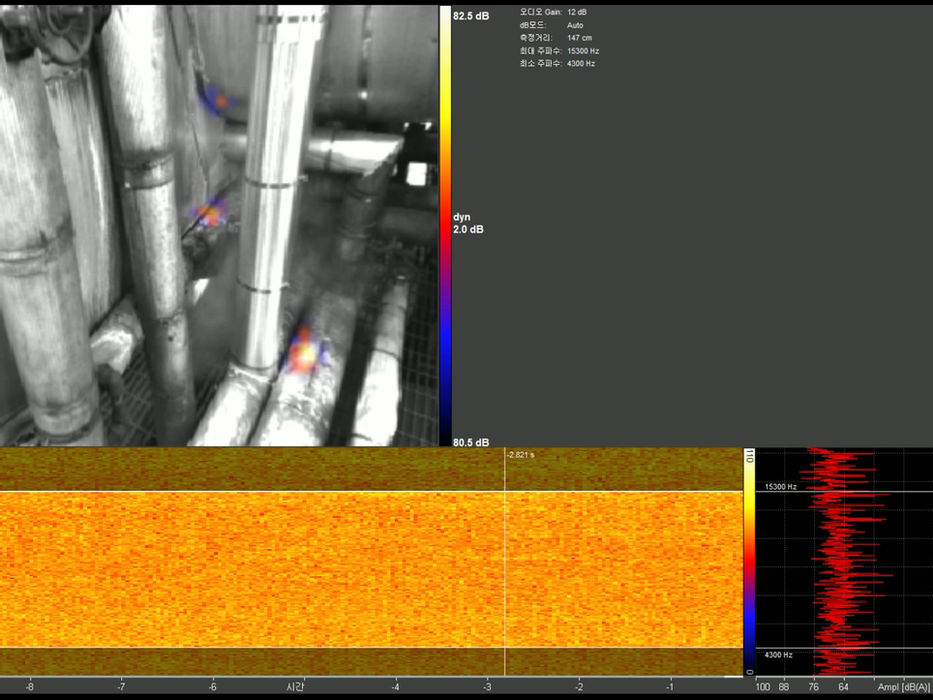The width and height of the screenshot is (933, 700).
Task: Click the dB모드 Auto value
Action: [575, 25]
